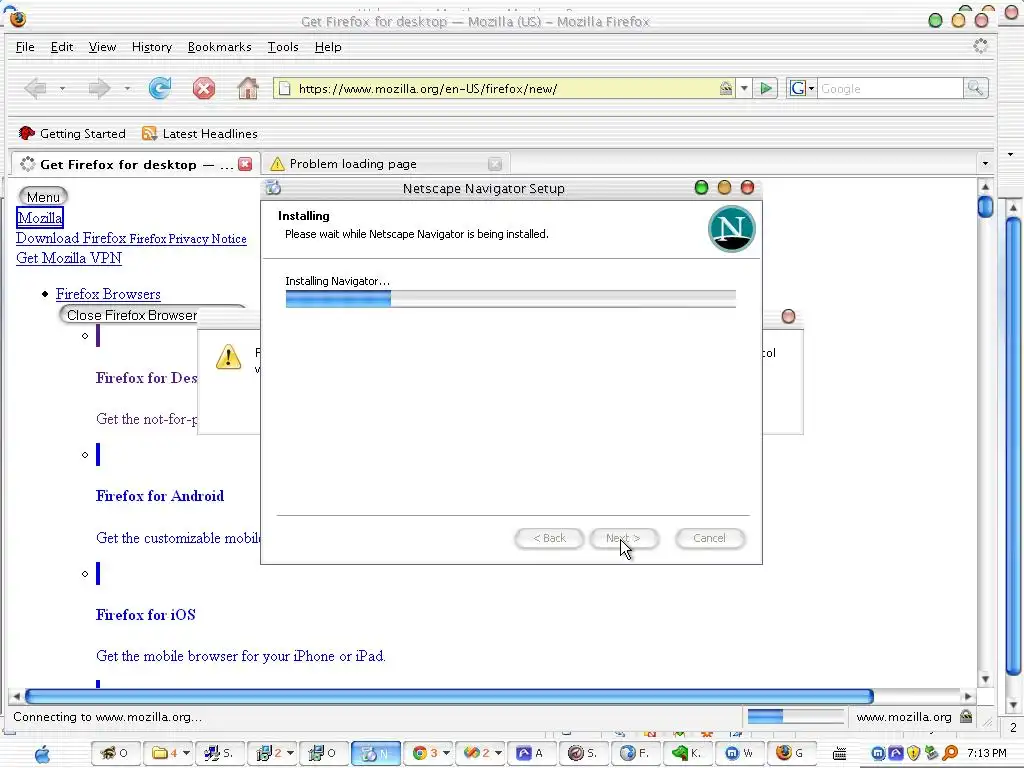The width and height of the screenshot is (1024, 768).
Task: Click in the URL address field
Action: 506,88
